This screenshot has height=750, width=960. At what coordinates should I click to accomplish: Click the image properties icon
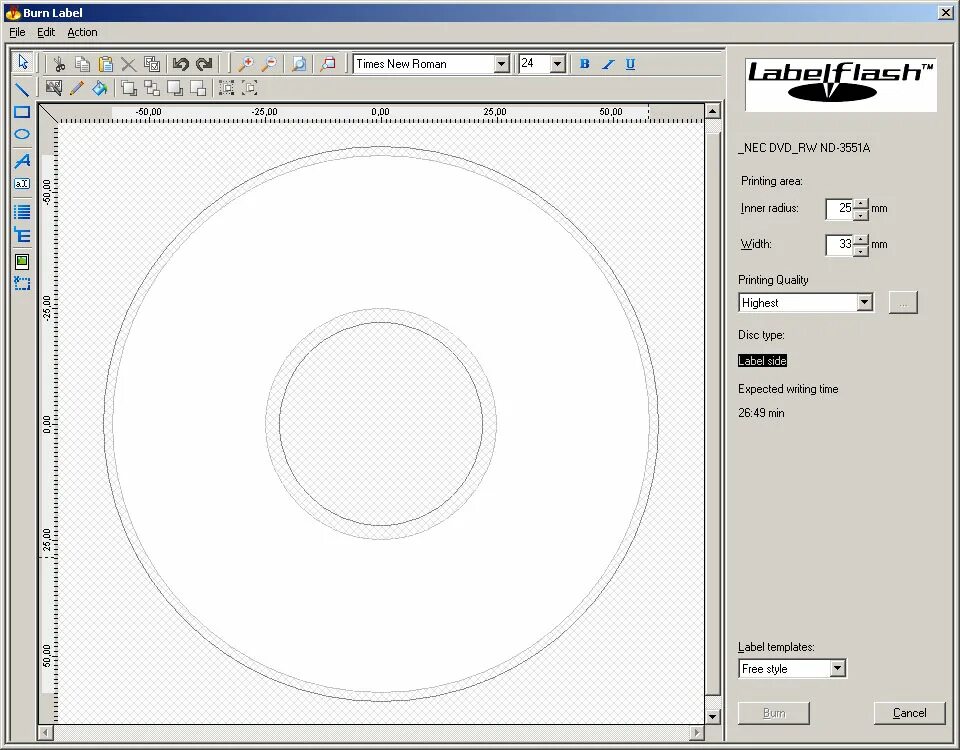click(x=54, y=88)
